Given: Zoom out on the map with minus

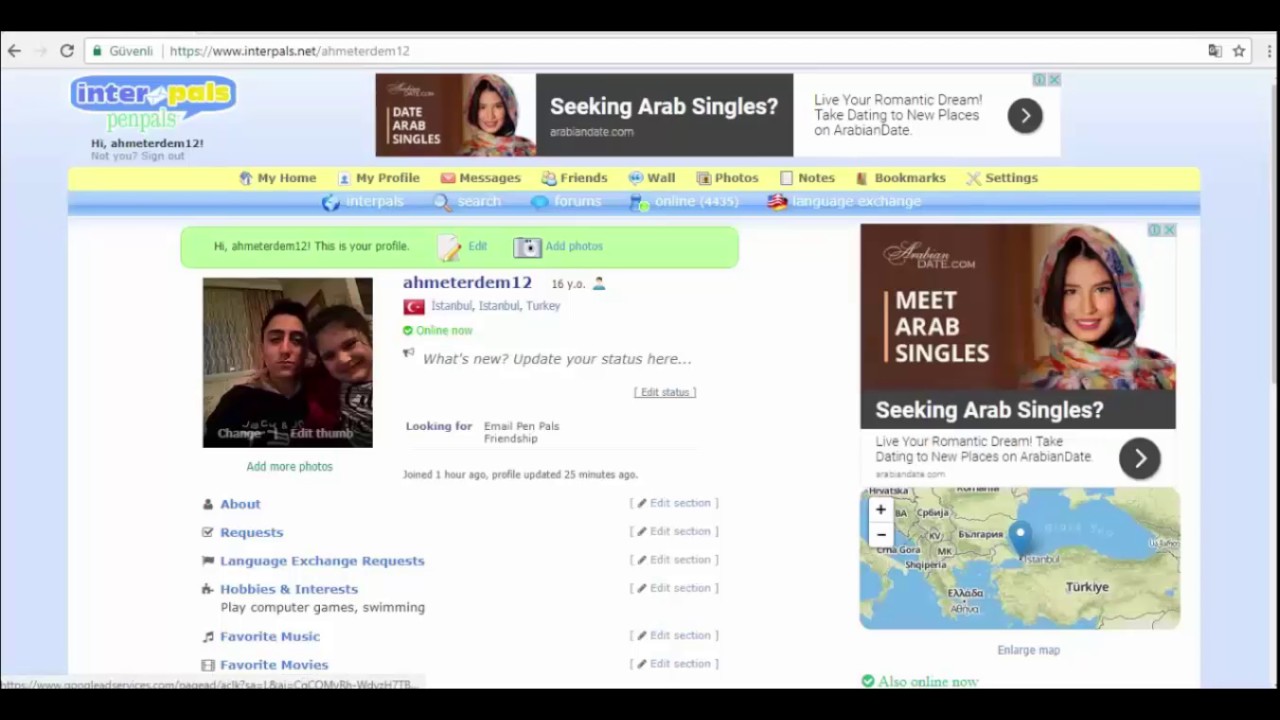Looking at the screenshot, I should point(881,535).
